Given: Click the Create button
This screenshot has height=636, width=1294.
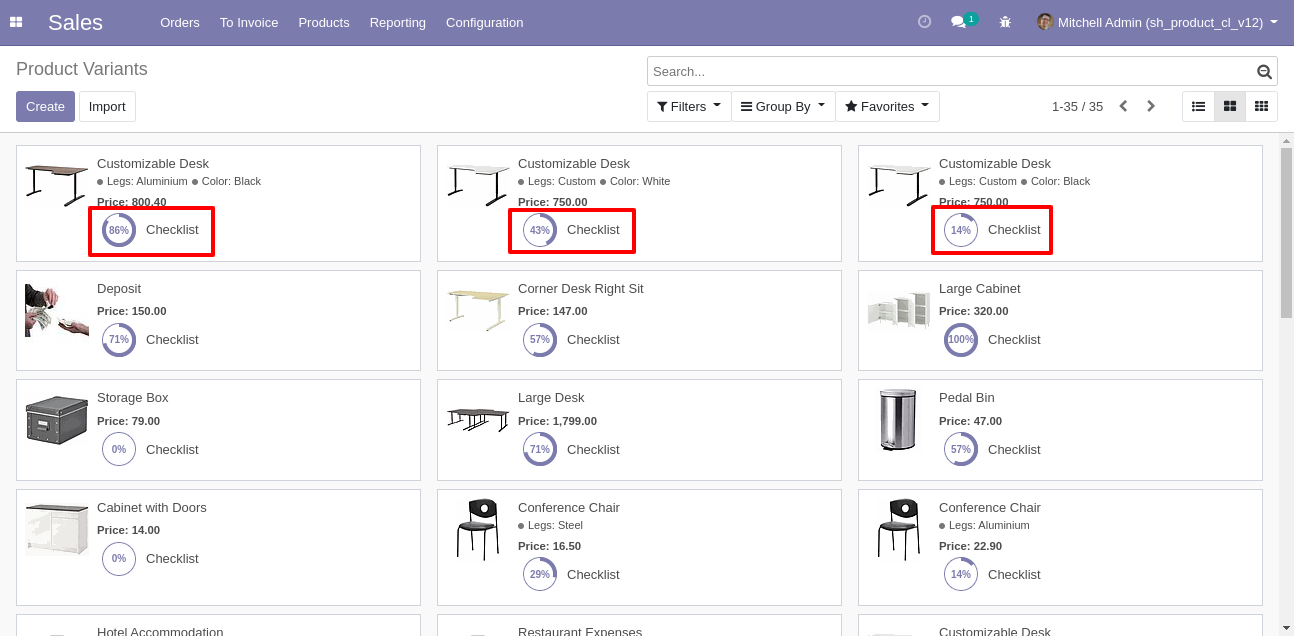Looking at the screenshot, I should 45,106.
